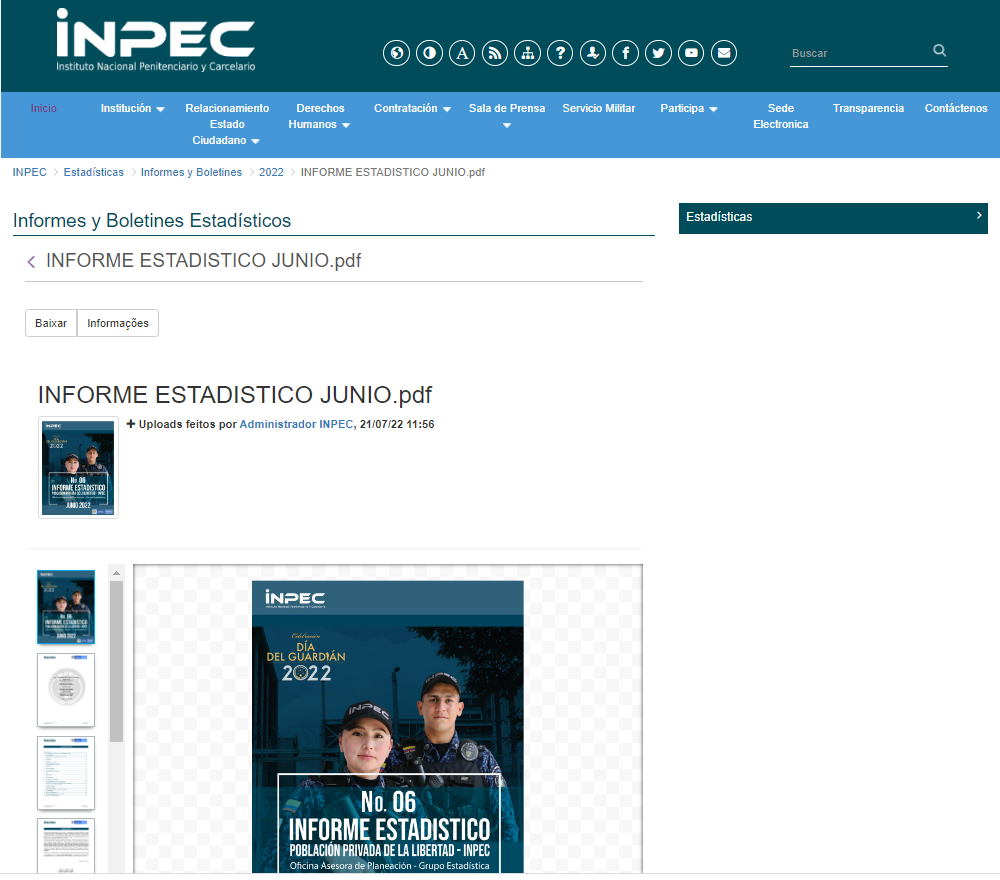1000x880 pixels.
Task: Click the globe language icon
Action: pyautogui.click(x=396, y=53)
